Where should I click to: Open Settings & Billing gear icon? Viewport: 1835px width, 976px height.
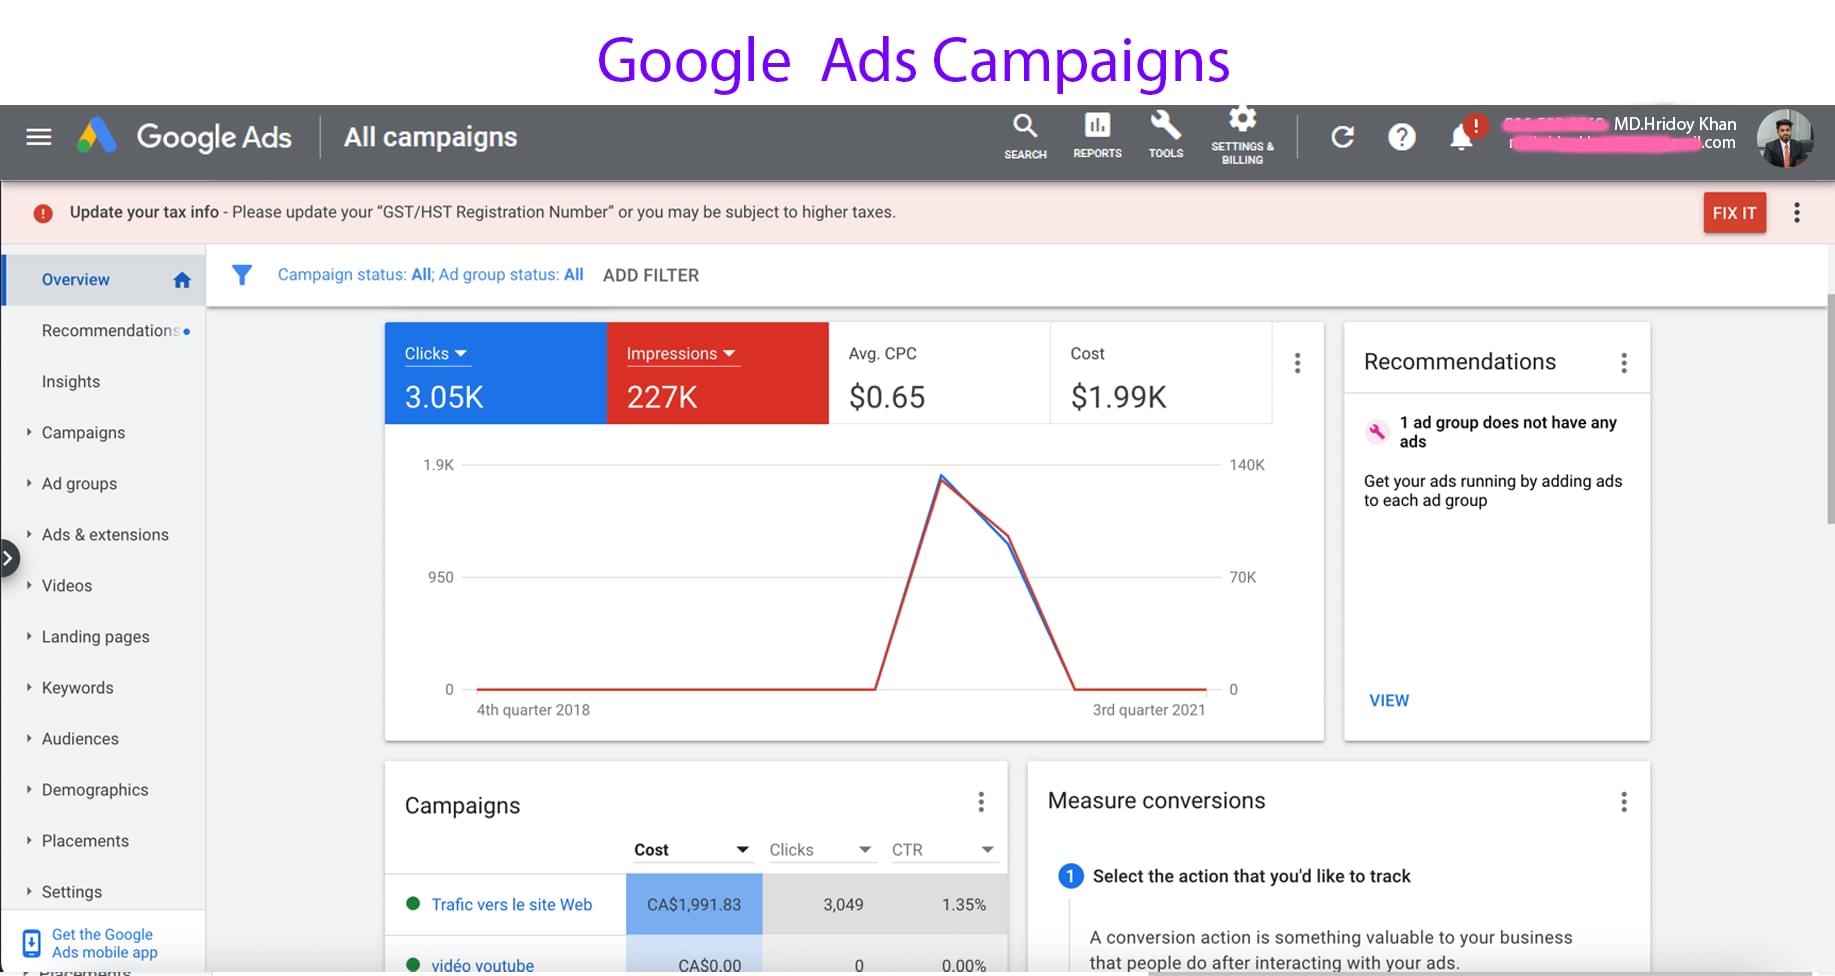[1242, 136]
